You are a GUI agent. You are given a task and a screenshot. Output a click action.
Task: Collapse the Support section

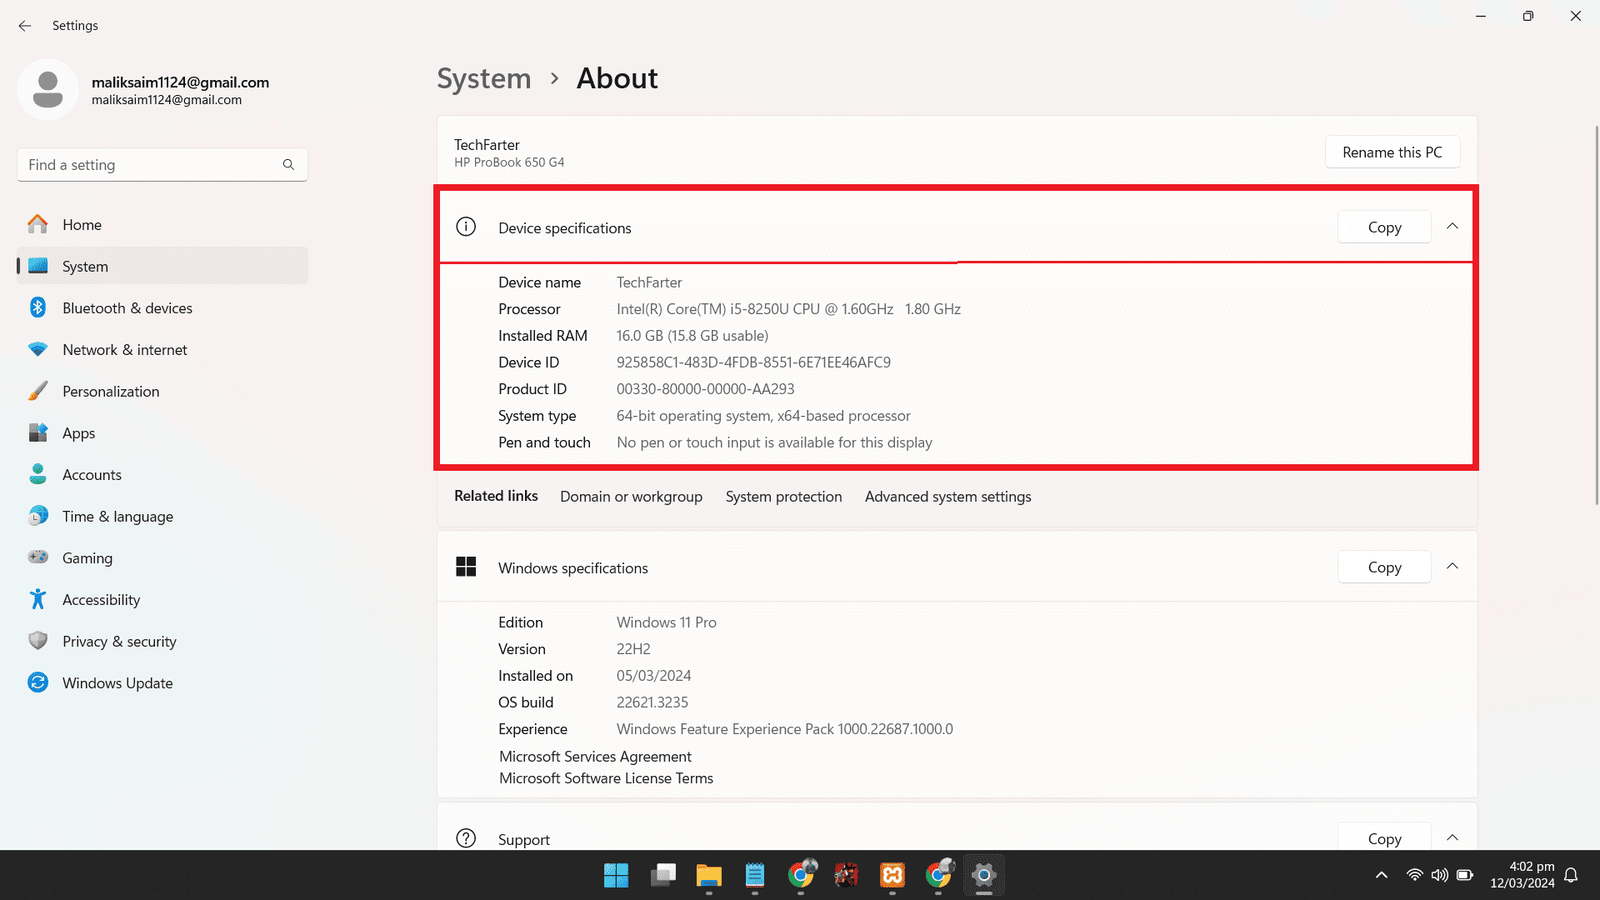click(1452, 838)
